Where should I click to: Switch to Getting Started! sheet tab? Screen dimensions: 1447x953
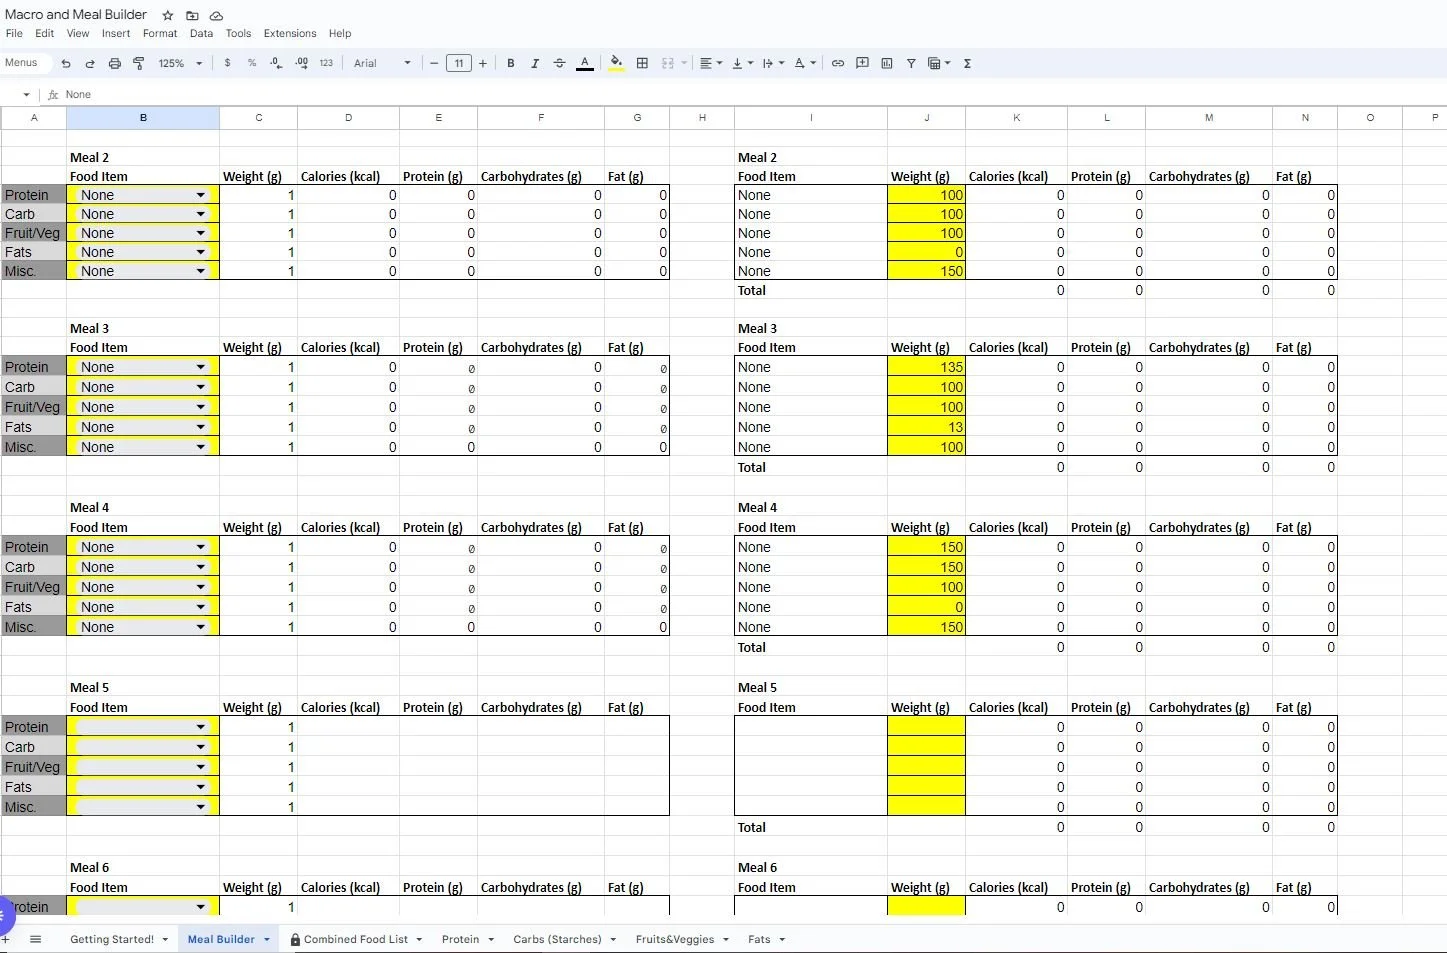point(112,939)
